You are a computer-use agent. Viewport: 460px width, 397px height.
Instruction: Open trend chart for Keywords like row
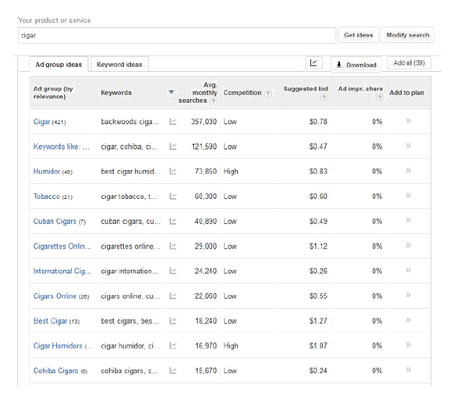coord(173,146)
